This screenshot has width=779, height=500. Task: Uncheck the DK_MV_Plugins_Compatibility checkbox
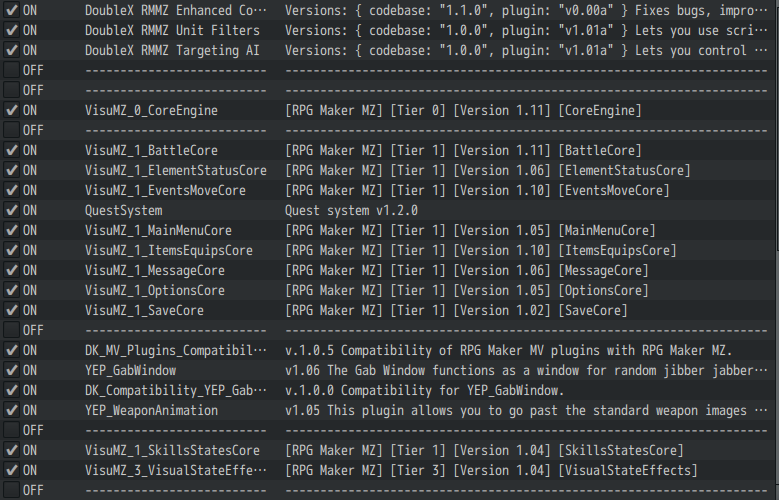click(11, 350)
